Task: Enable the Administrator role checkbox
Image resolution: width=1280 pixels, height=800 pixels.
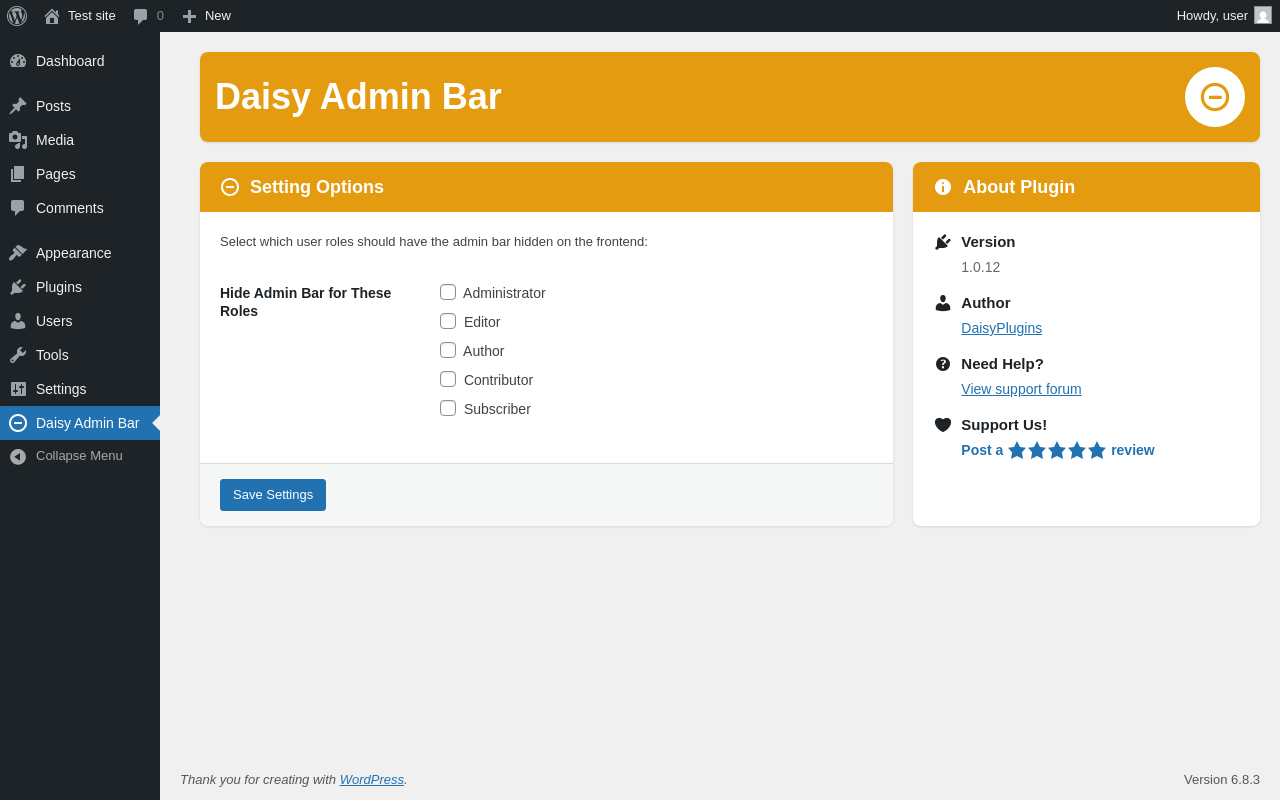Action: tap(448, 292)
